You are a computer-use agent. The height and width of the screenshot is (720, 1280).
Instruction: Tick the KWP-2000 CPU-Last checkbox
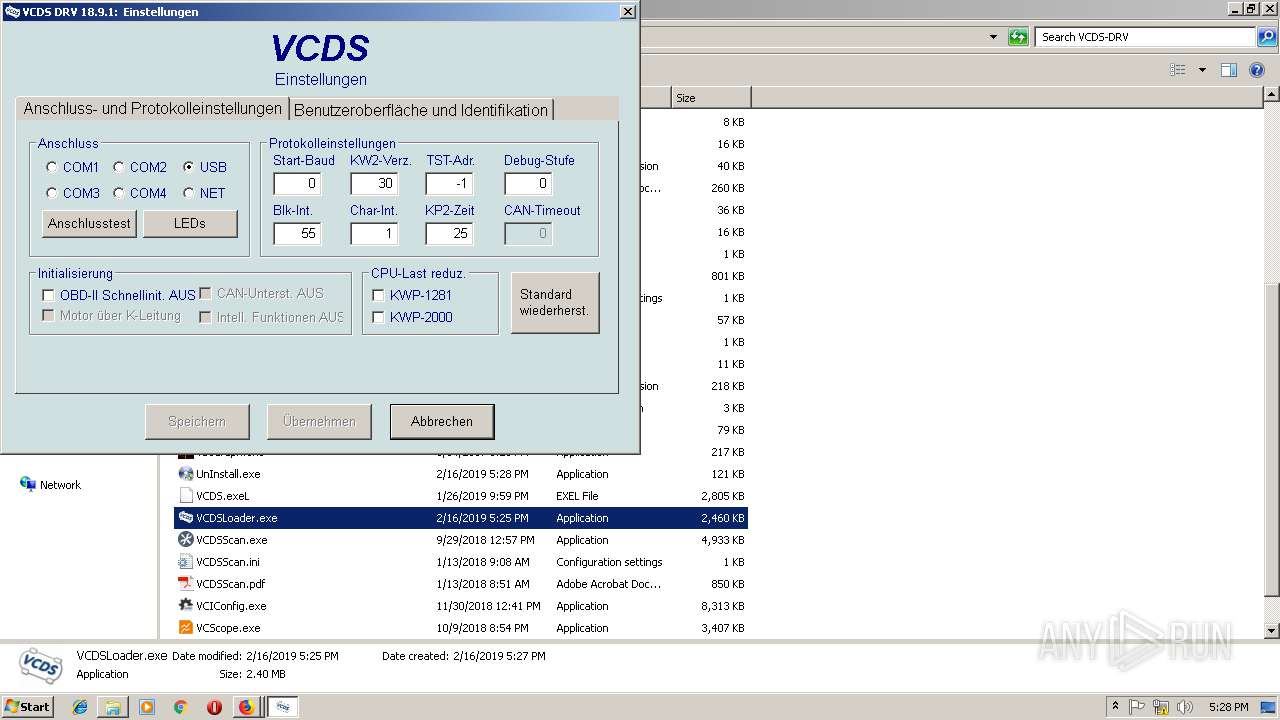point(378,317)
